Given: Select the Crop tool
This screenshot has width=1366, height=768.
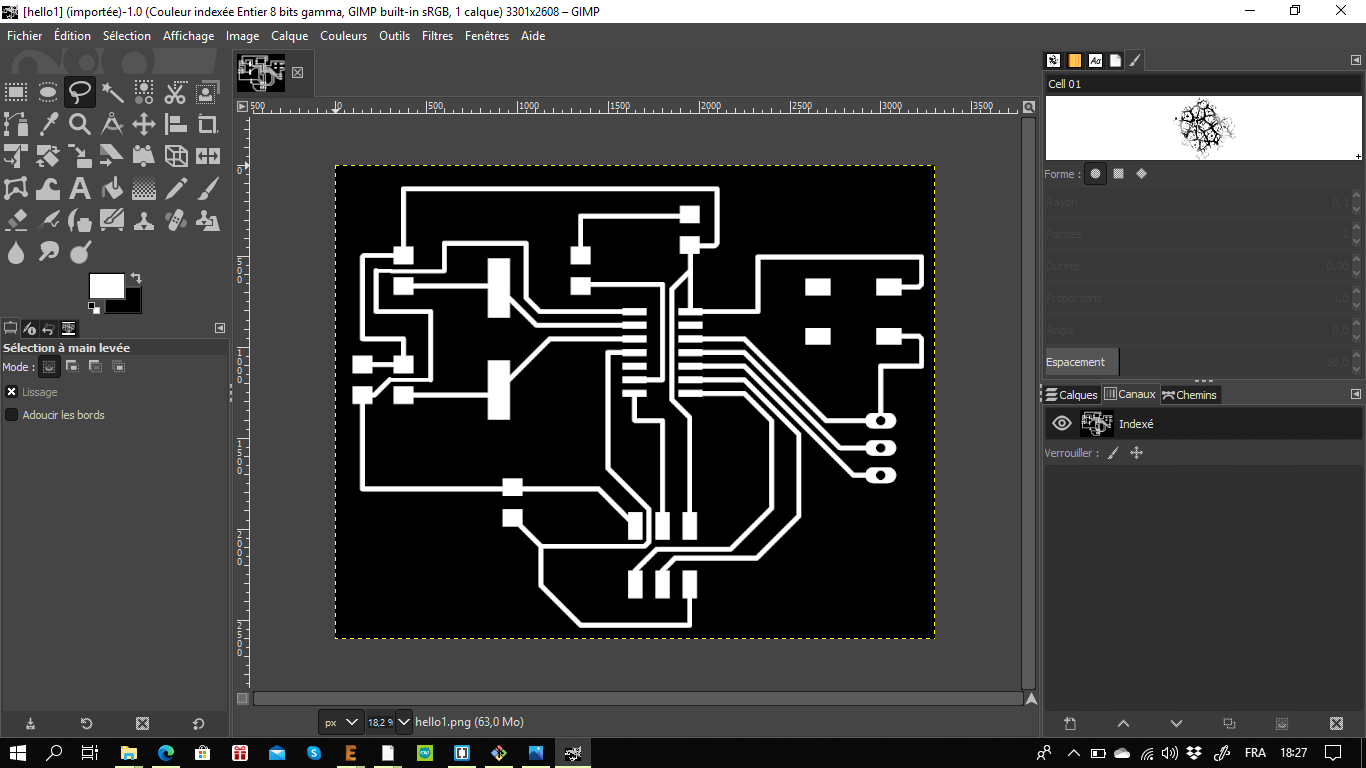Looking at the screenshot, I should click(208, 125).
